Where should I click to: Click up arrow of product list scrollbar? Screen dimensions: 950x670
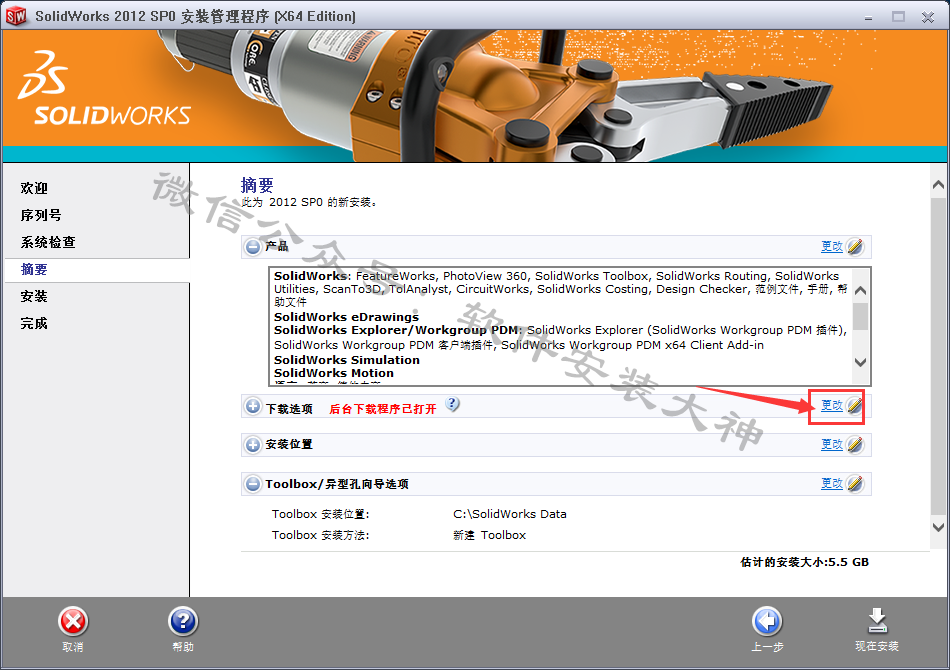click(860, 291)
